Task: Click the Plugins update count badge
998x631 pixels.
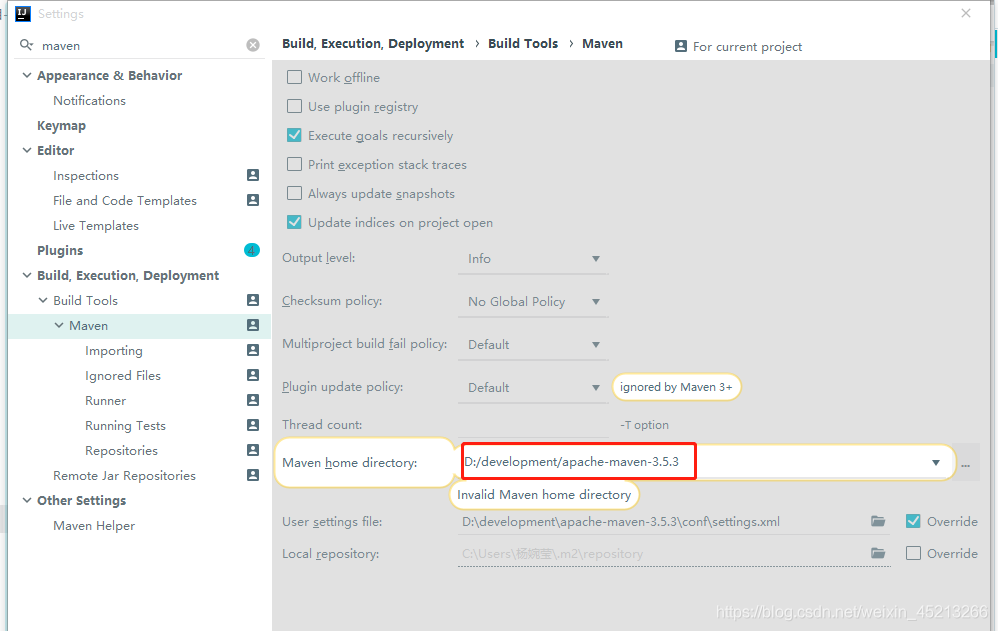Action: [x=252, y=250]
